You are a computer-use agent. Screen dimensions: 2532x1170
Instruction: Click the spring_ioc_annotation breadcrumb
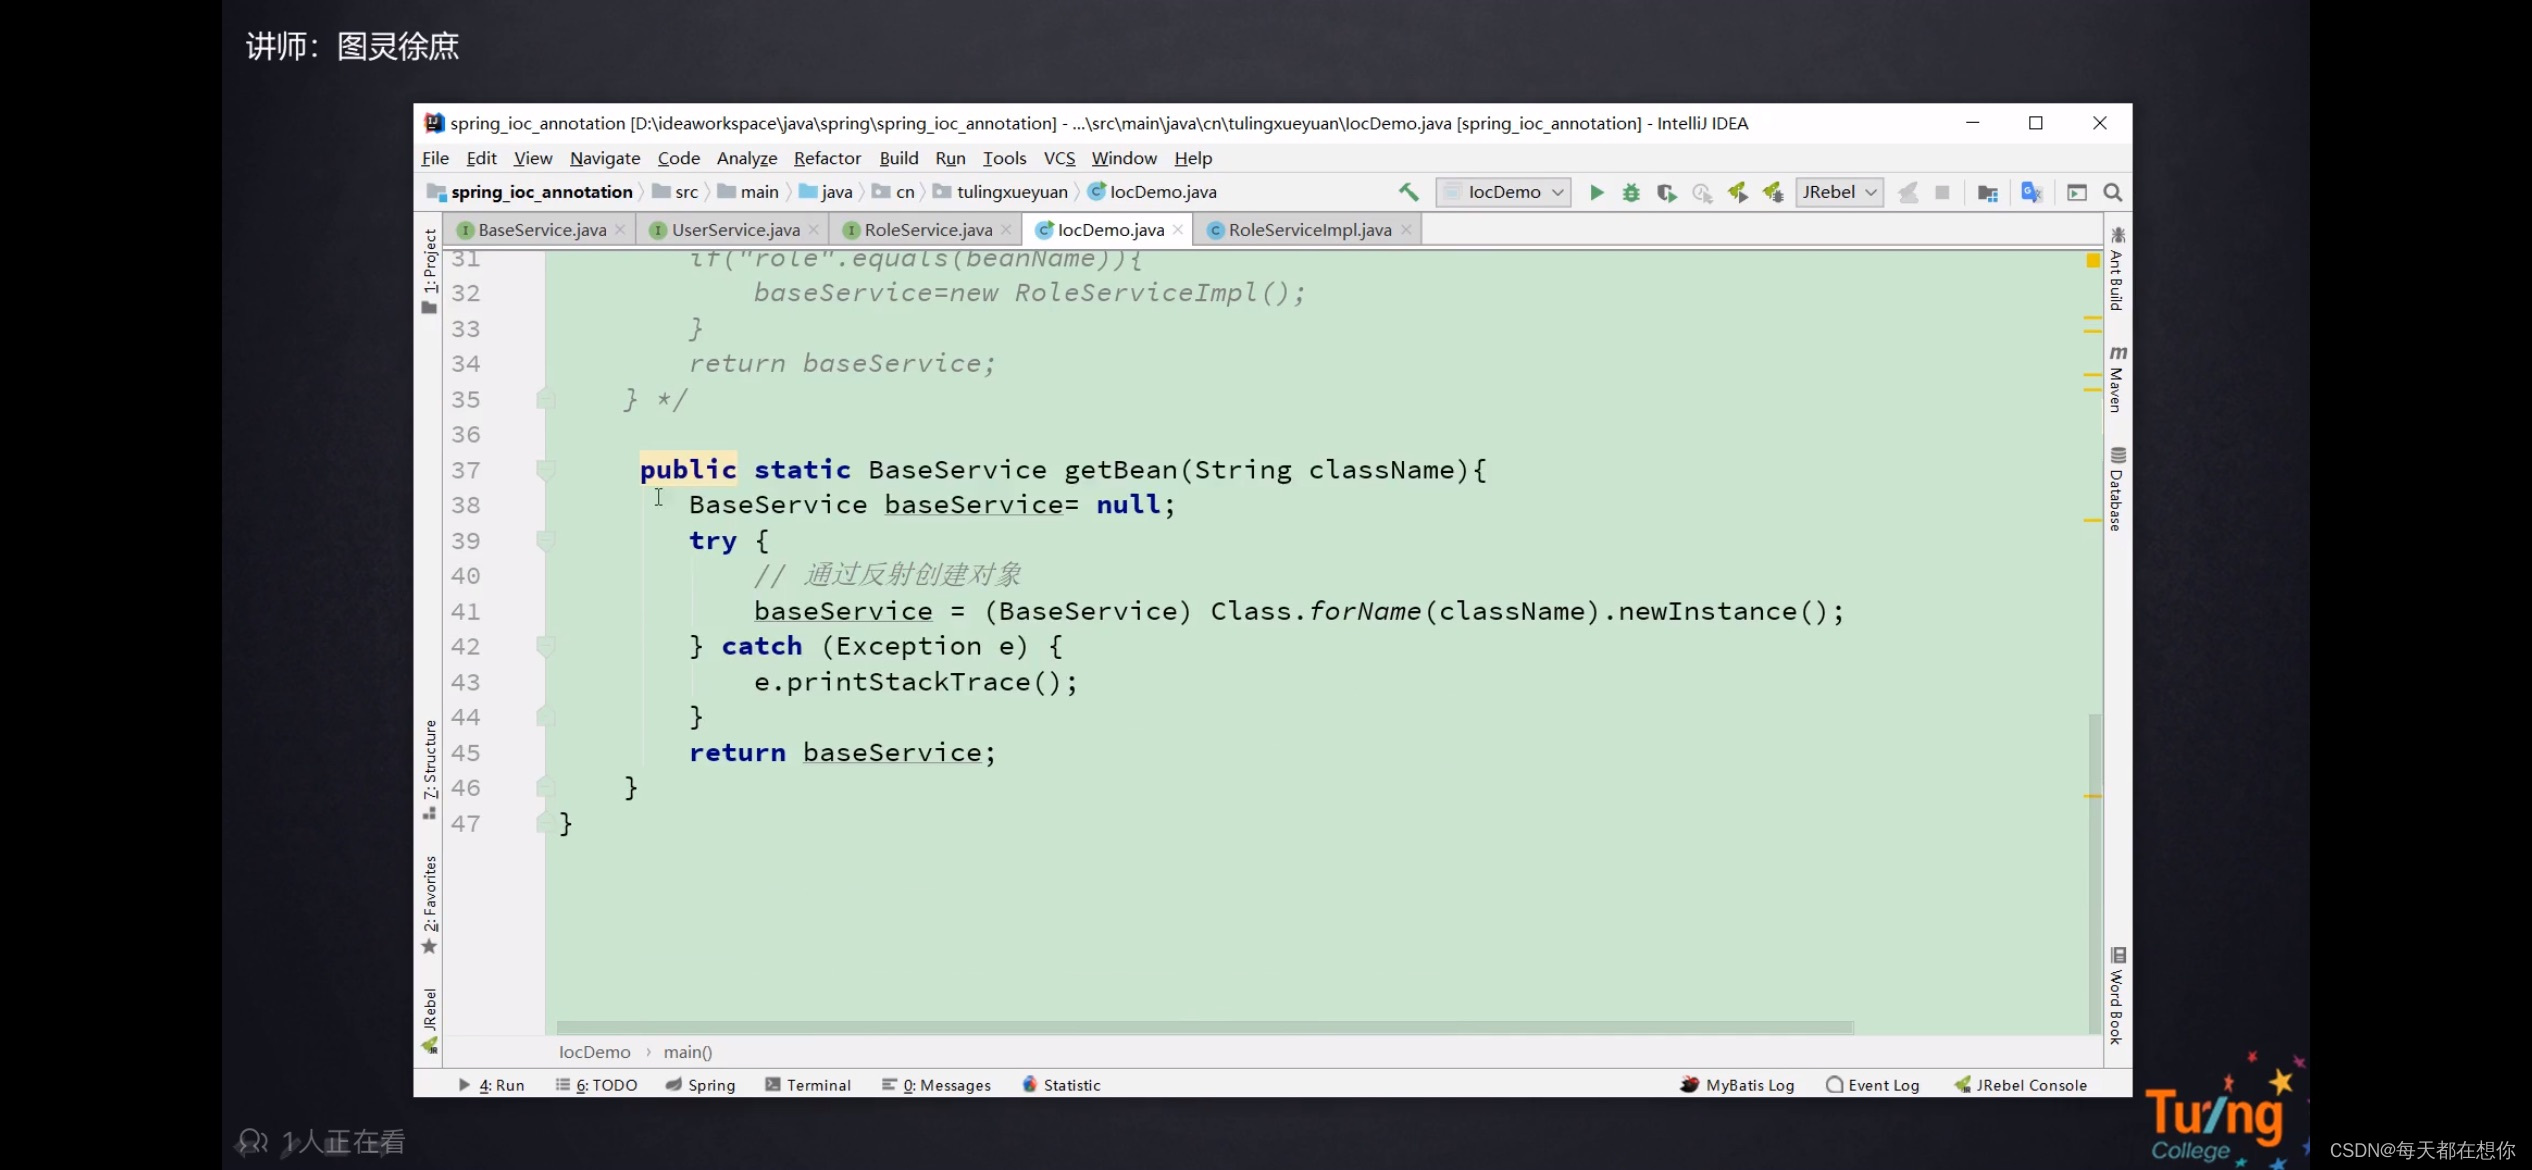coord(531,192)
